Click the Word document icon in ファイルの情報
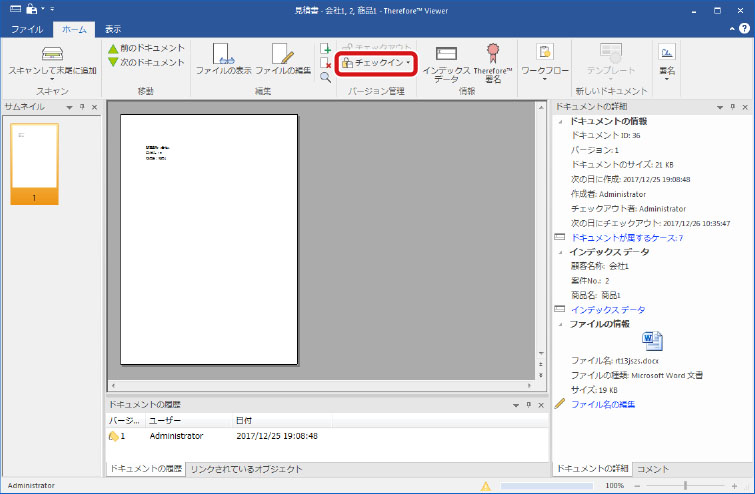Screen dimensions: 755x494 click(x=652, y=340)
